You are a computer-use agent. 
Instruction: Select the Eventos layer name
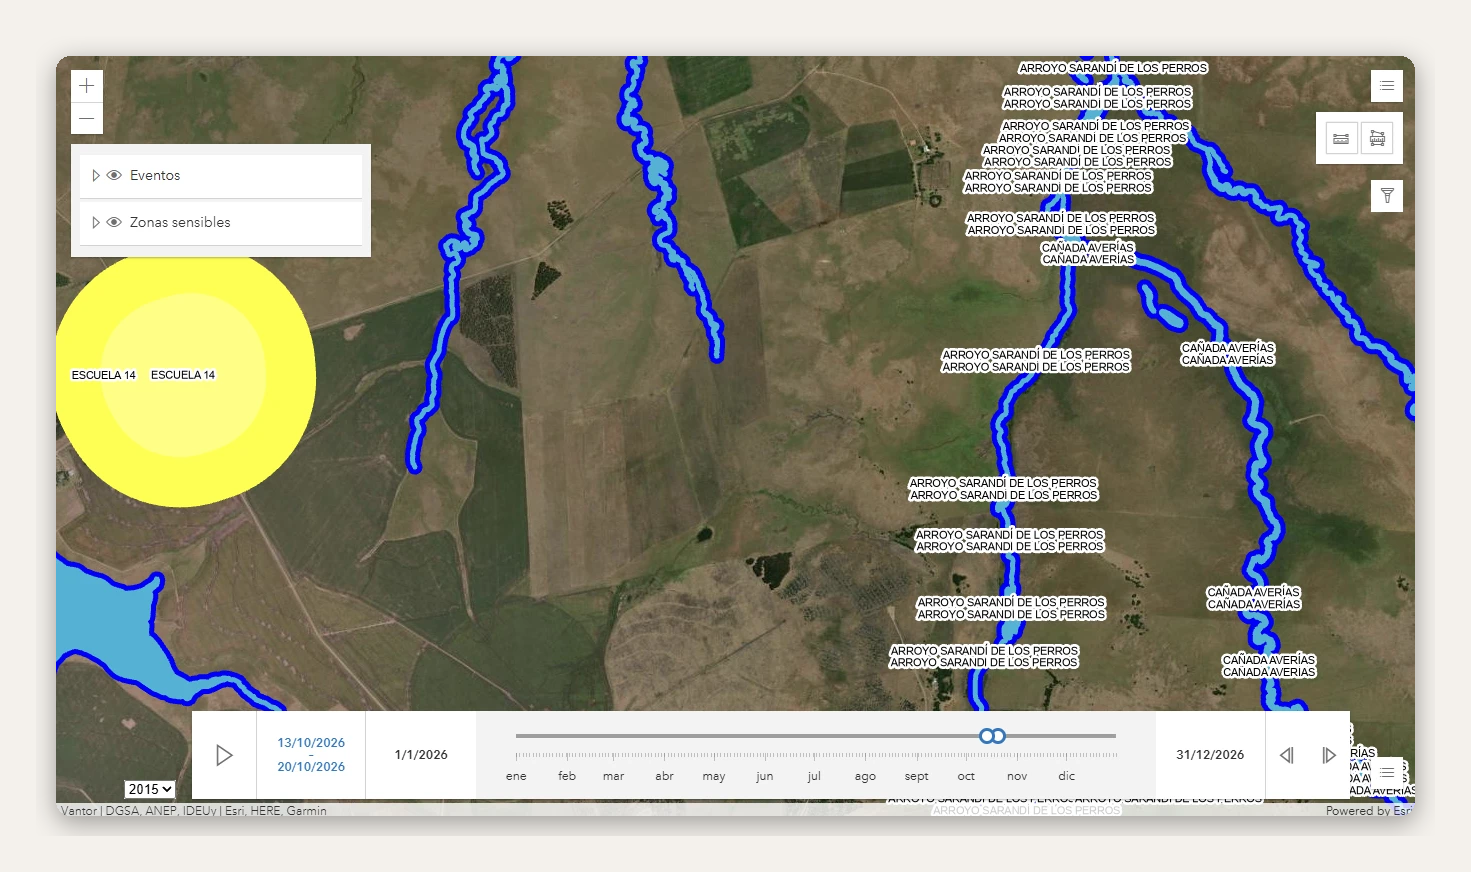click(x=155, y=175)
